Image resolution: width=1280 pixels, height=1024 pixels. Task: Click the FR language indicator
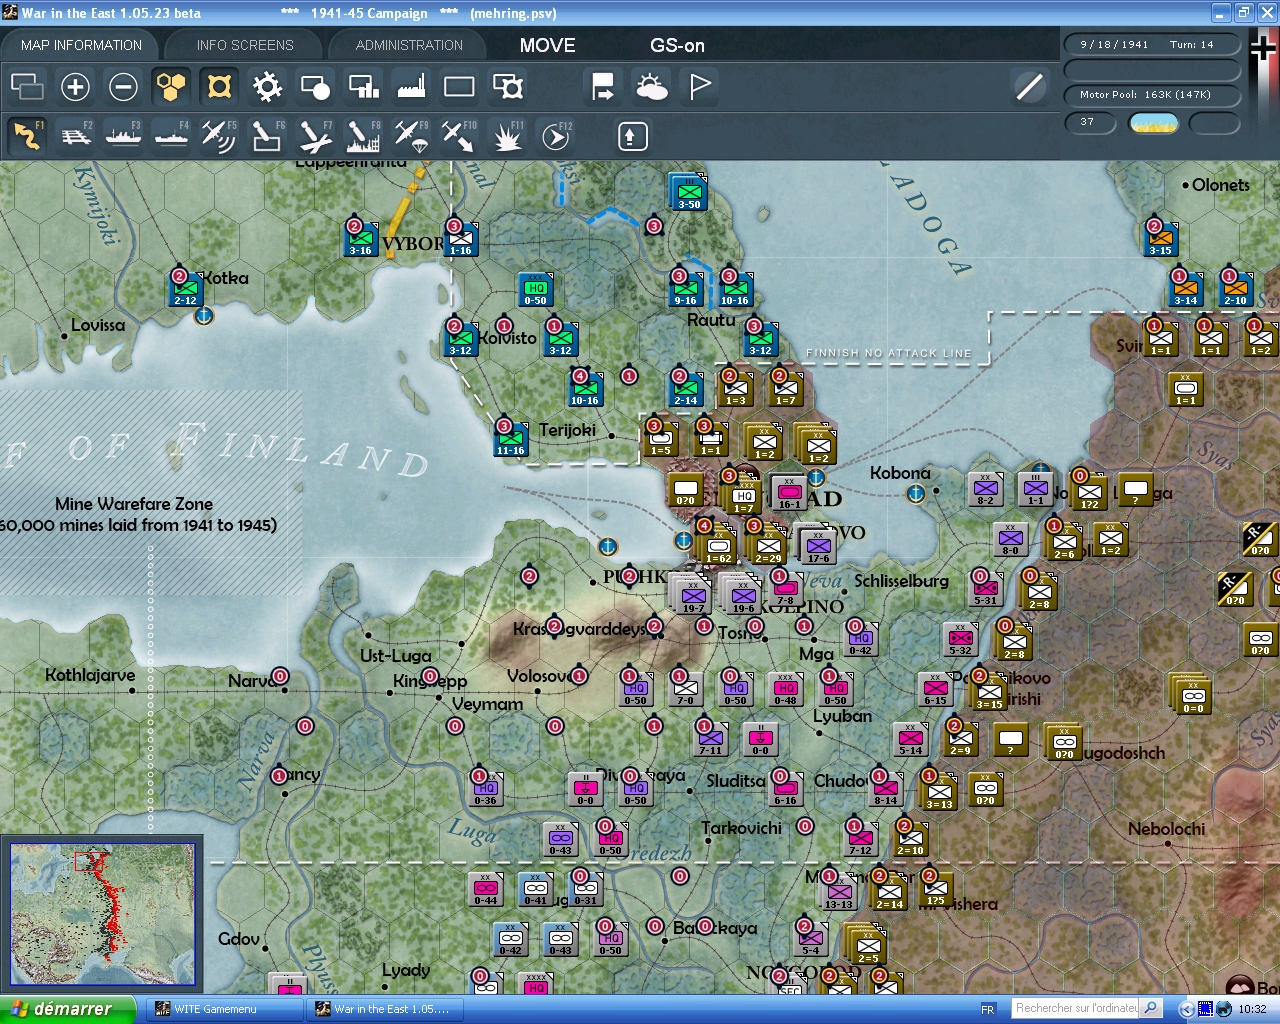988,1009
